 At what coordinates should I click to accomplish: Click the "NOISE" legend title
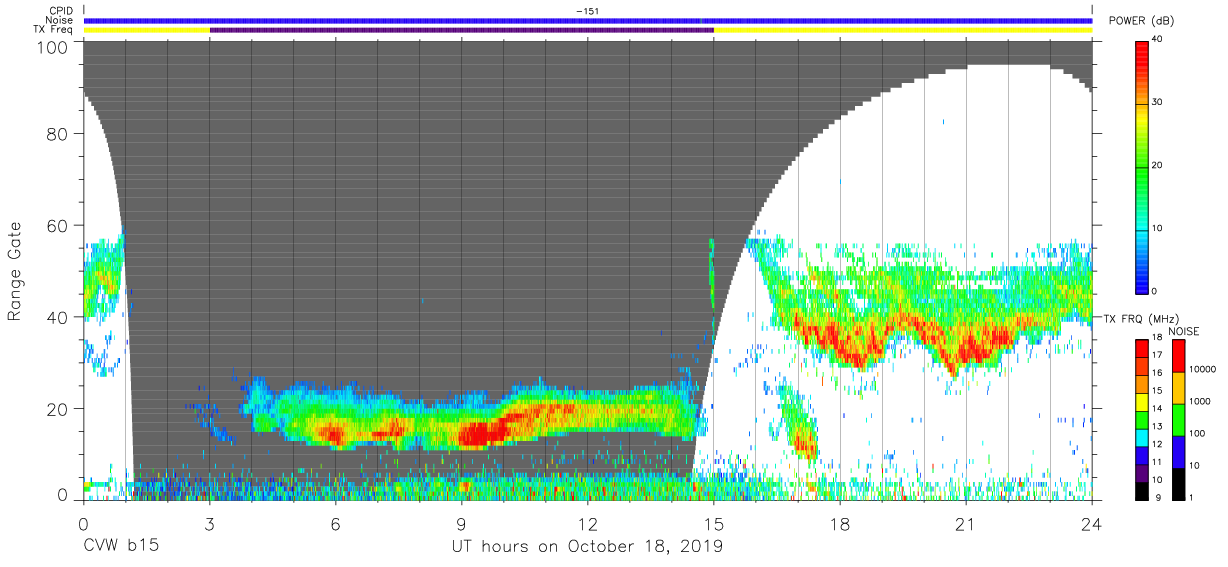point(1182,331)
